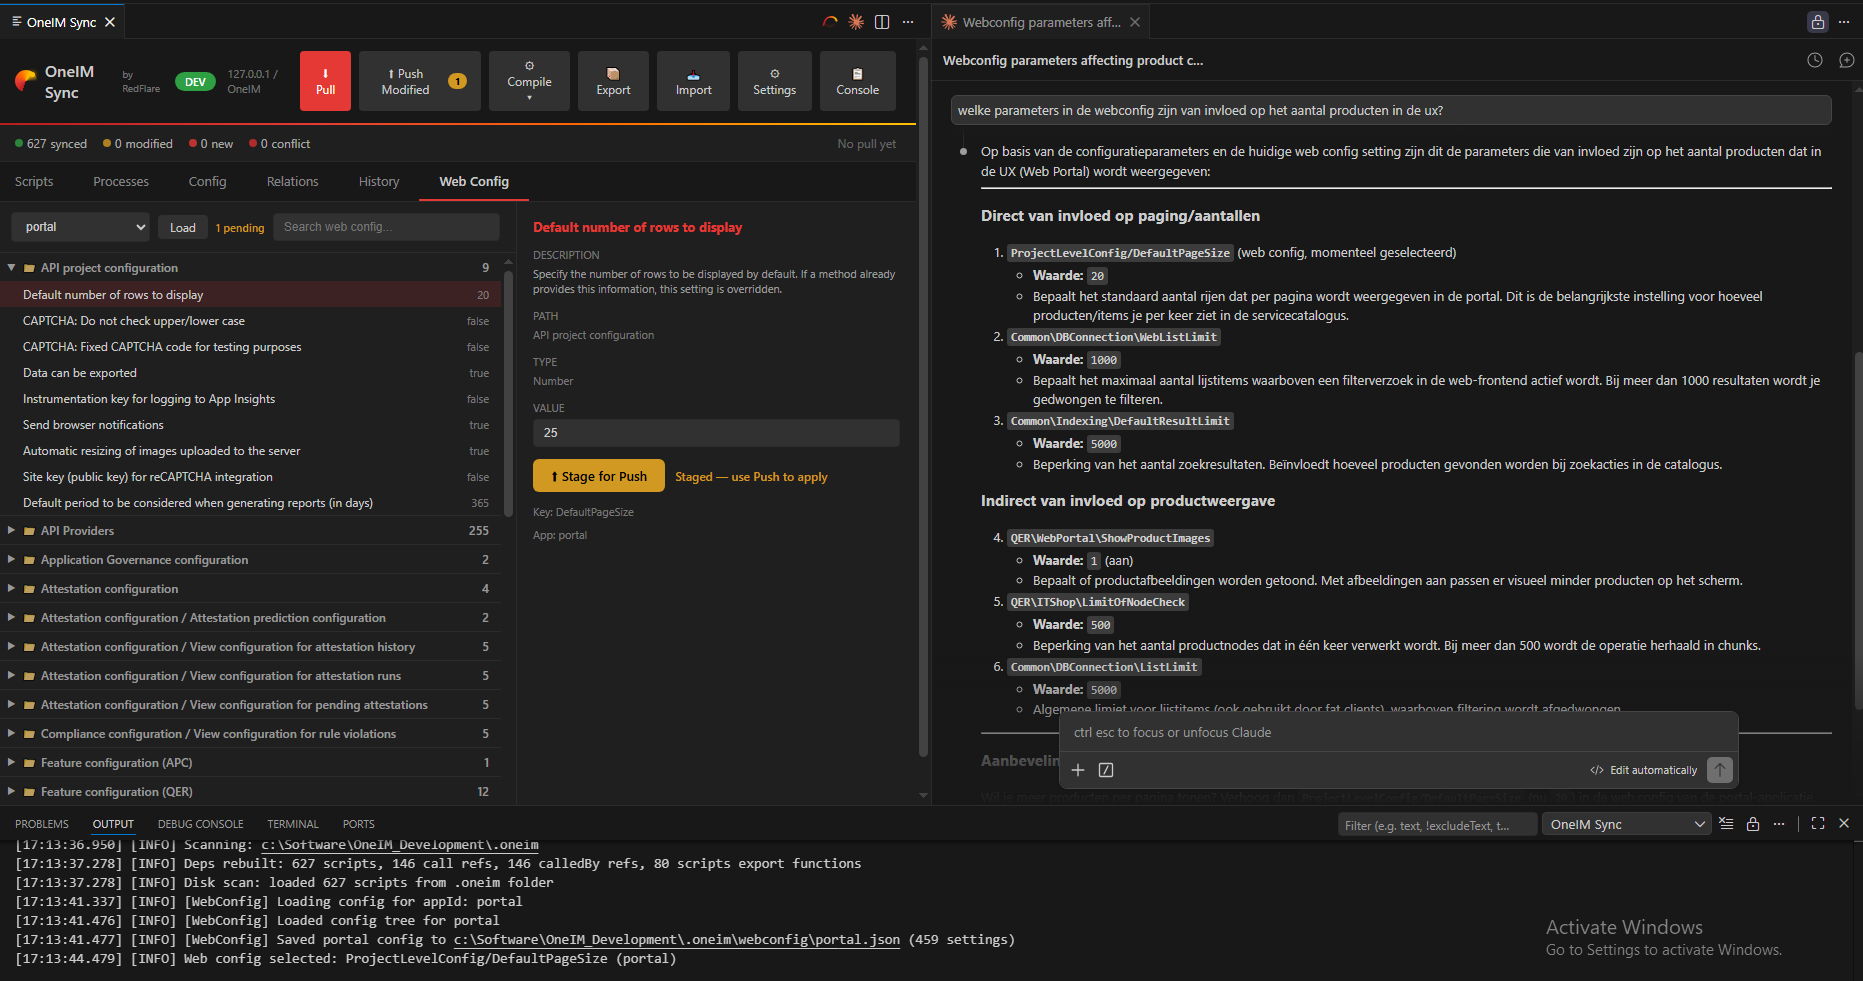Open Claude chat history clock icon
Image resolution: width=1863 pixels, height=981 pixels.
coord(1815,60)
